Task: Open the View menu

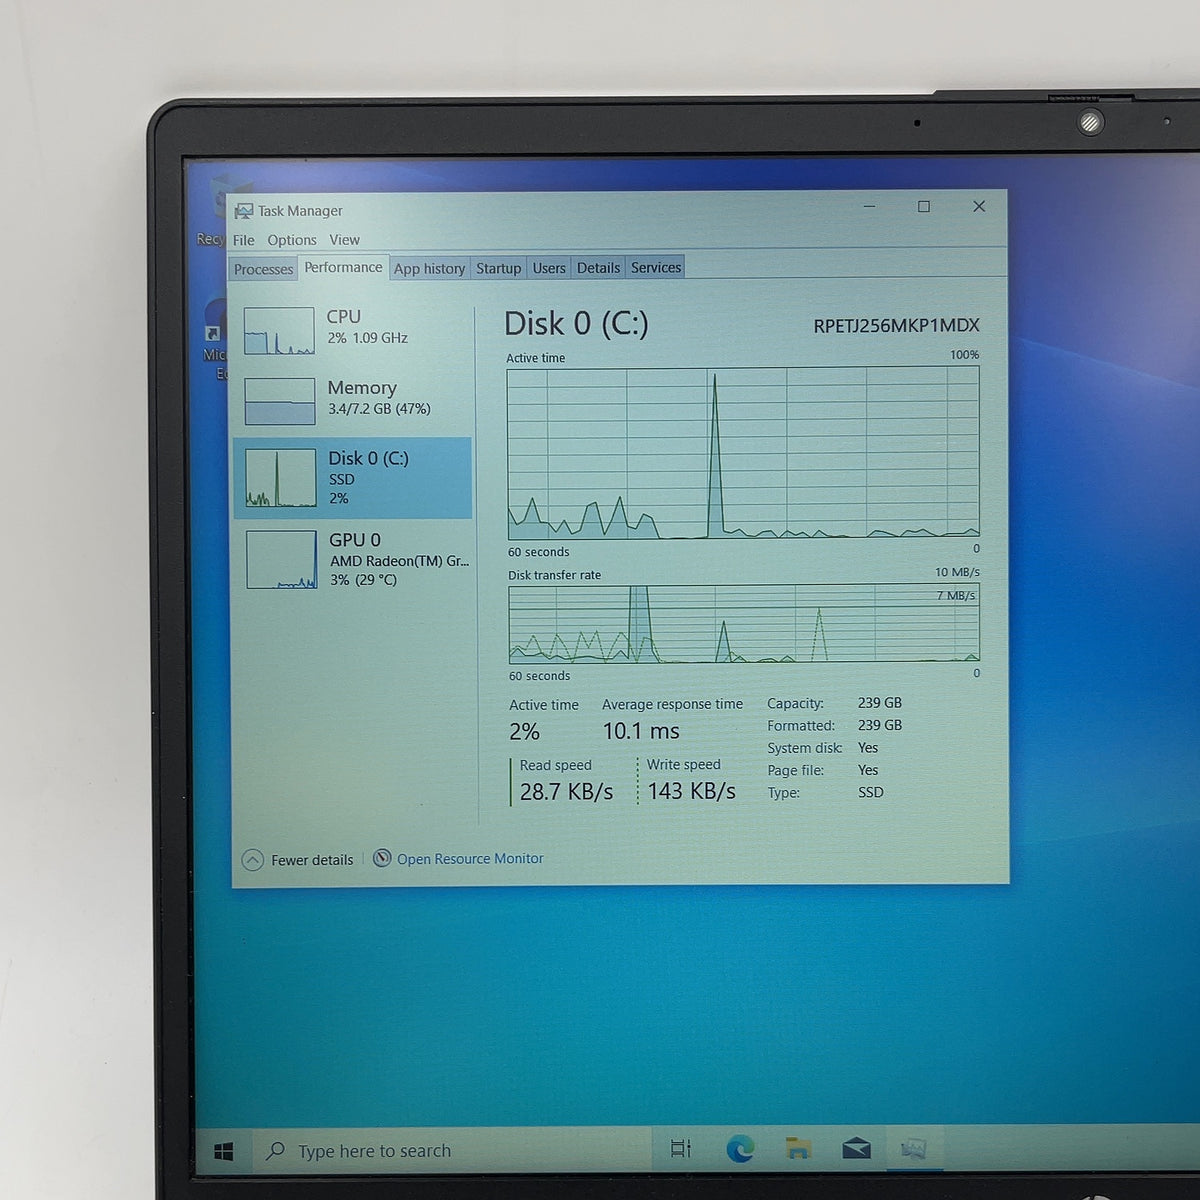Action: point(344,240)
